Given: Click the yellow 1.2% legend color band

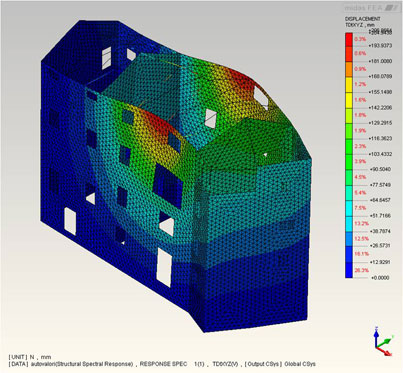Looking at the screenshot, I should pyautogui.click(x=349, y=85).
